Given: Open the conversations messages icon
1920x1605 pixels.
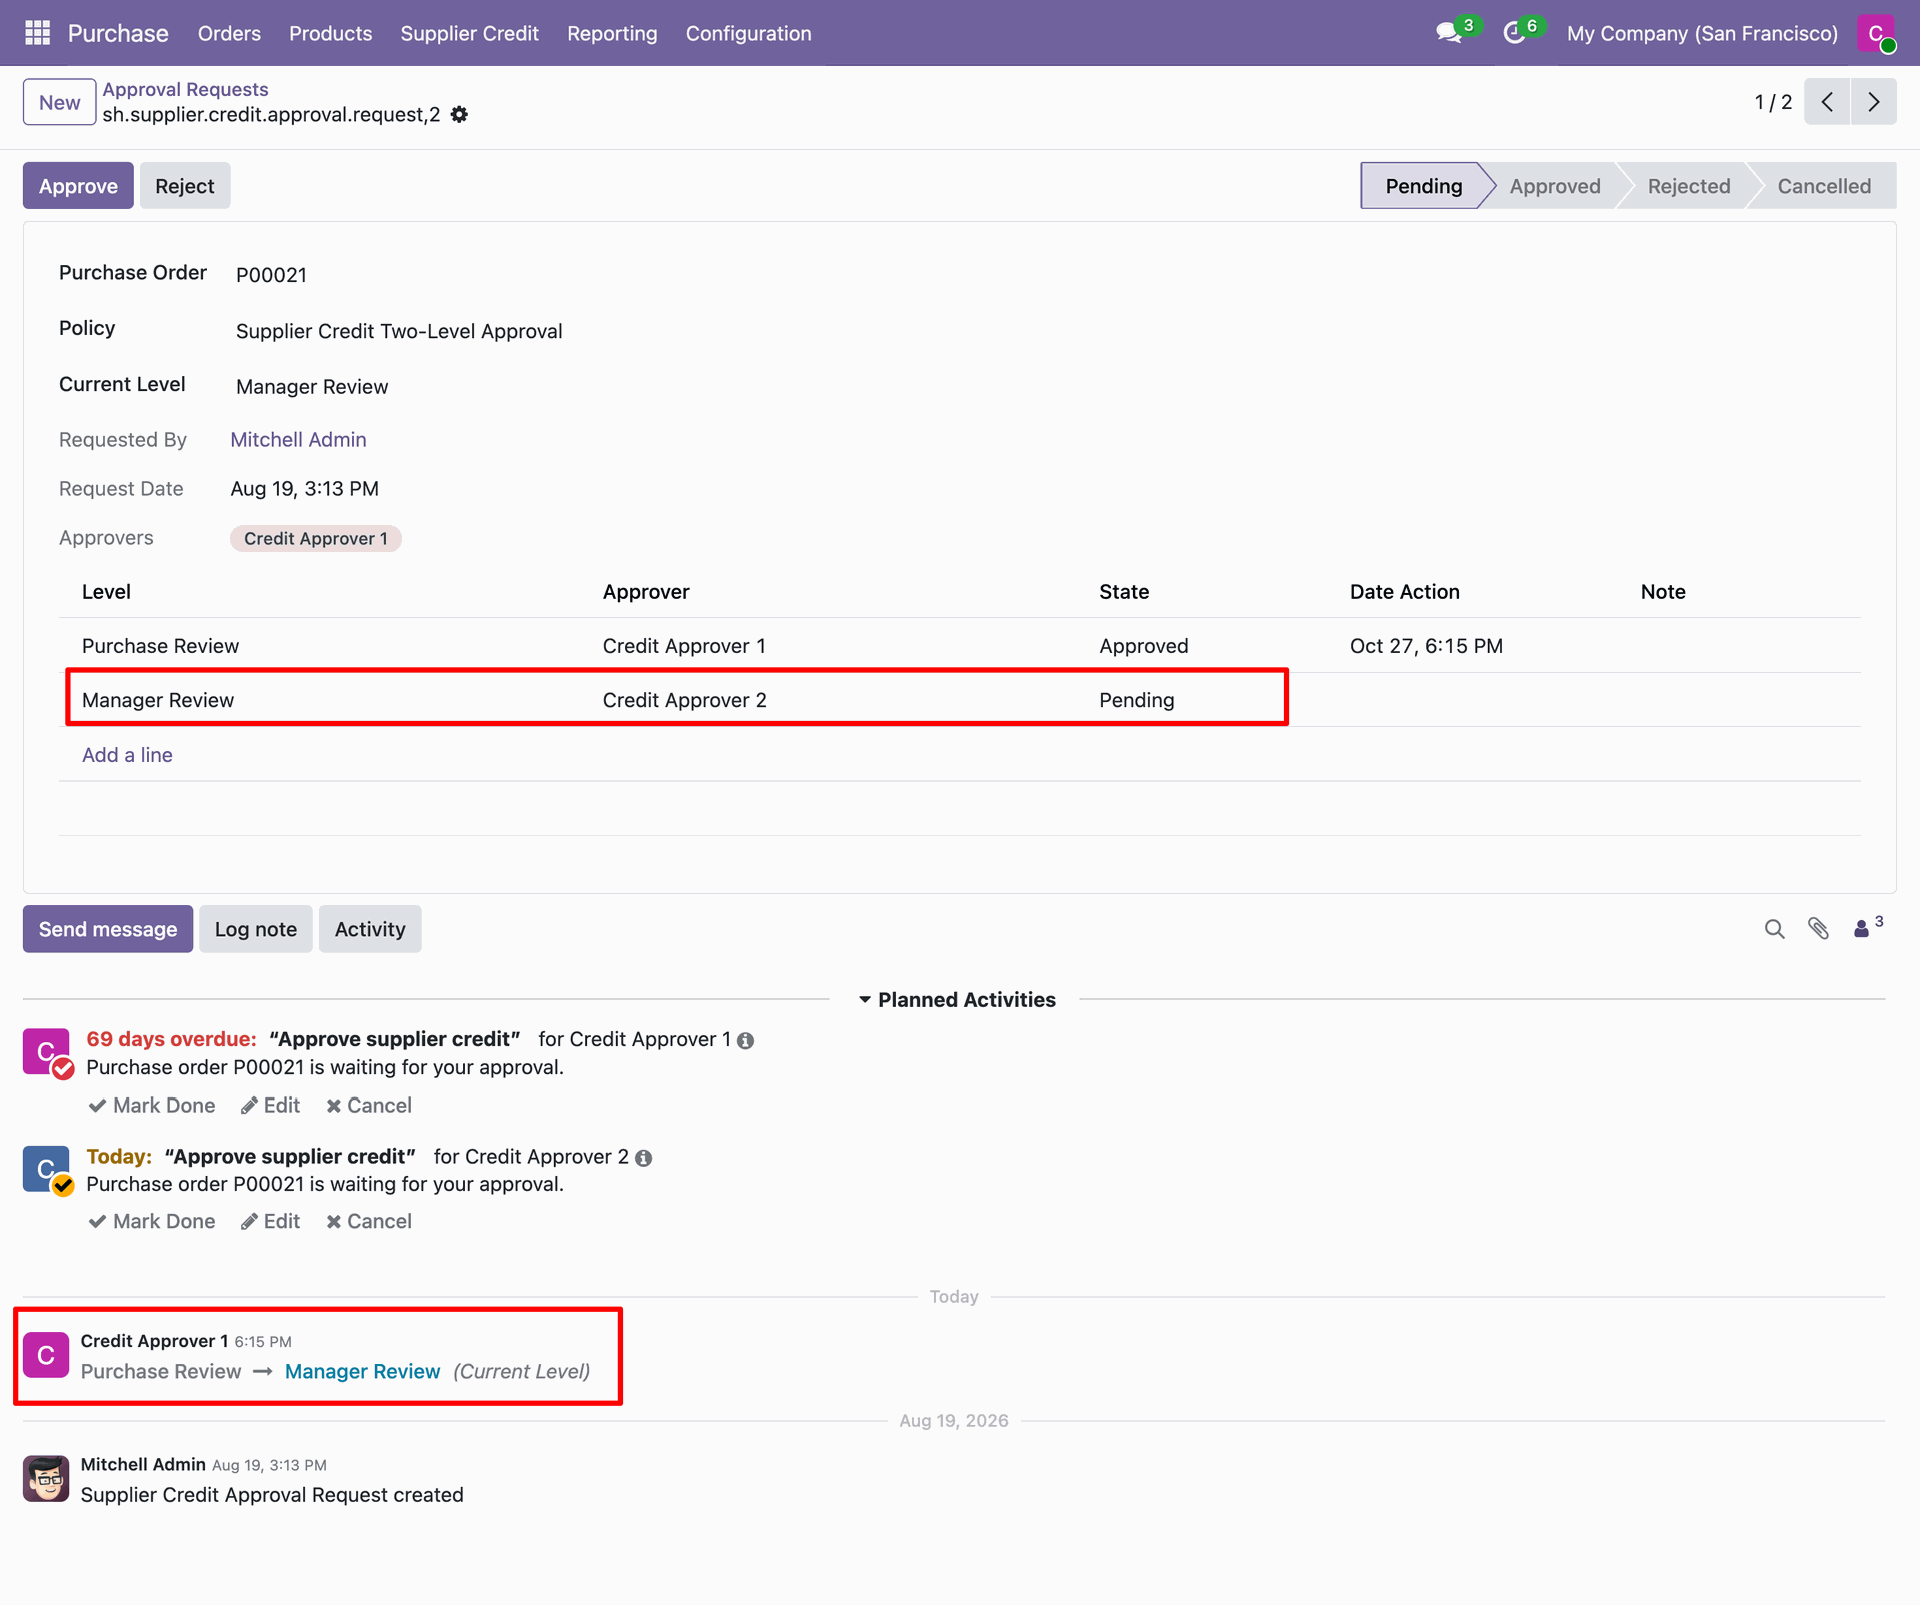Looking at the screenshot, I should point(1448,33).
